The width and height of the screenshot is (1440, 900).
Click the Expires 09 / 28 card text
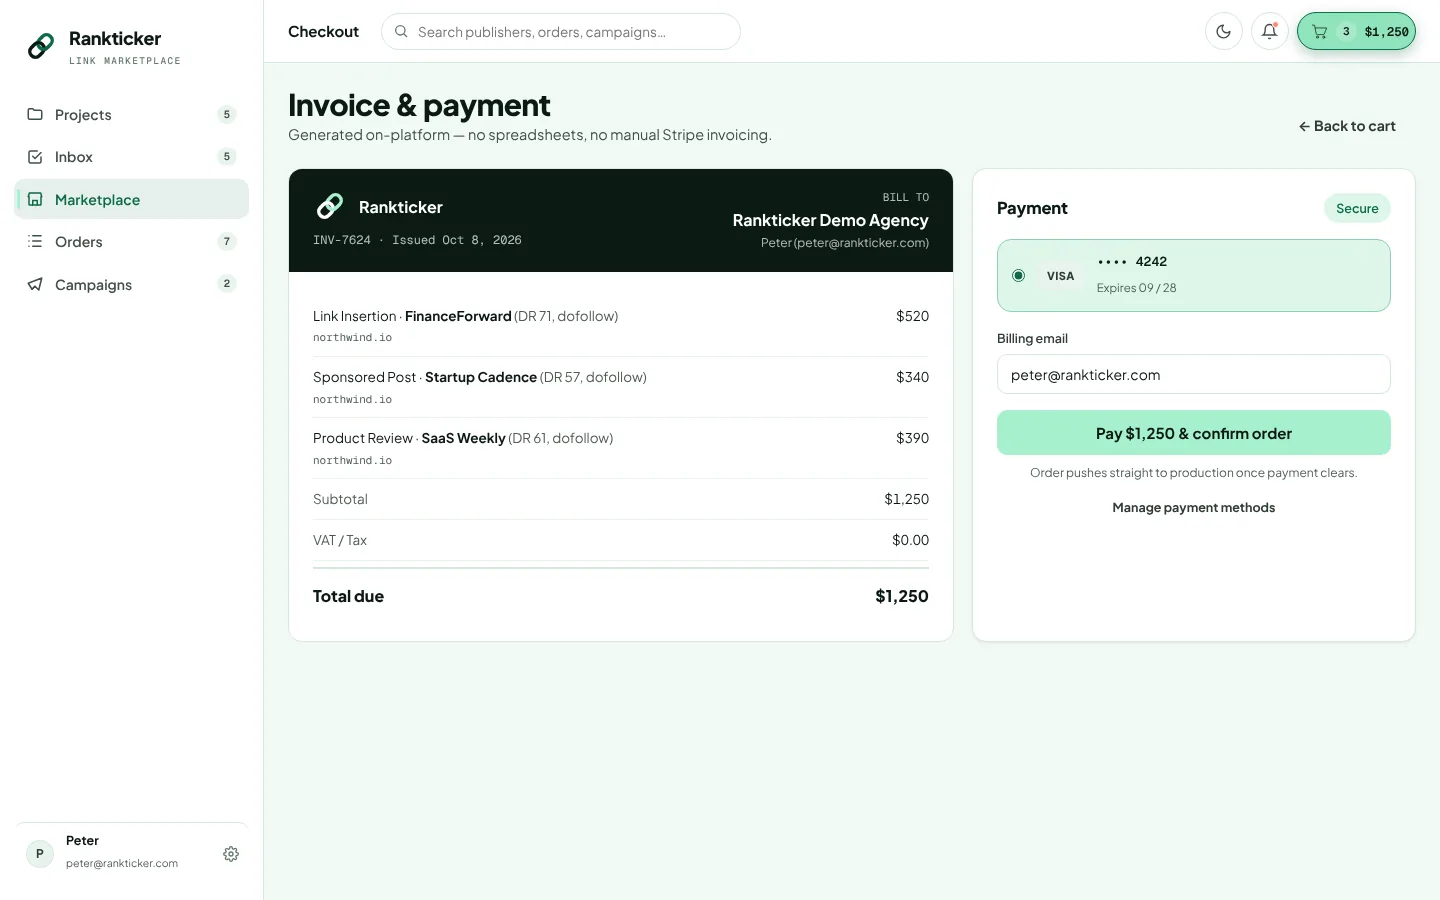tap(1136, 288)
